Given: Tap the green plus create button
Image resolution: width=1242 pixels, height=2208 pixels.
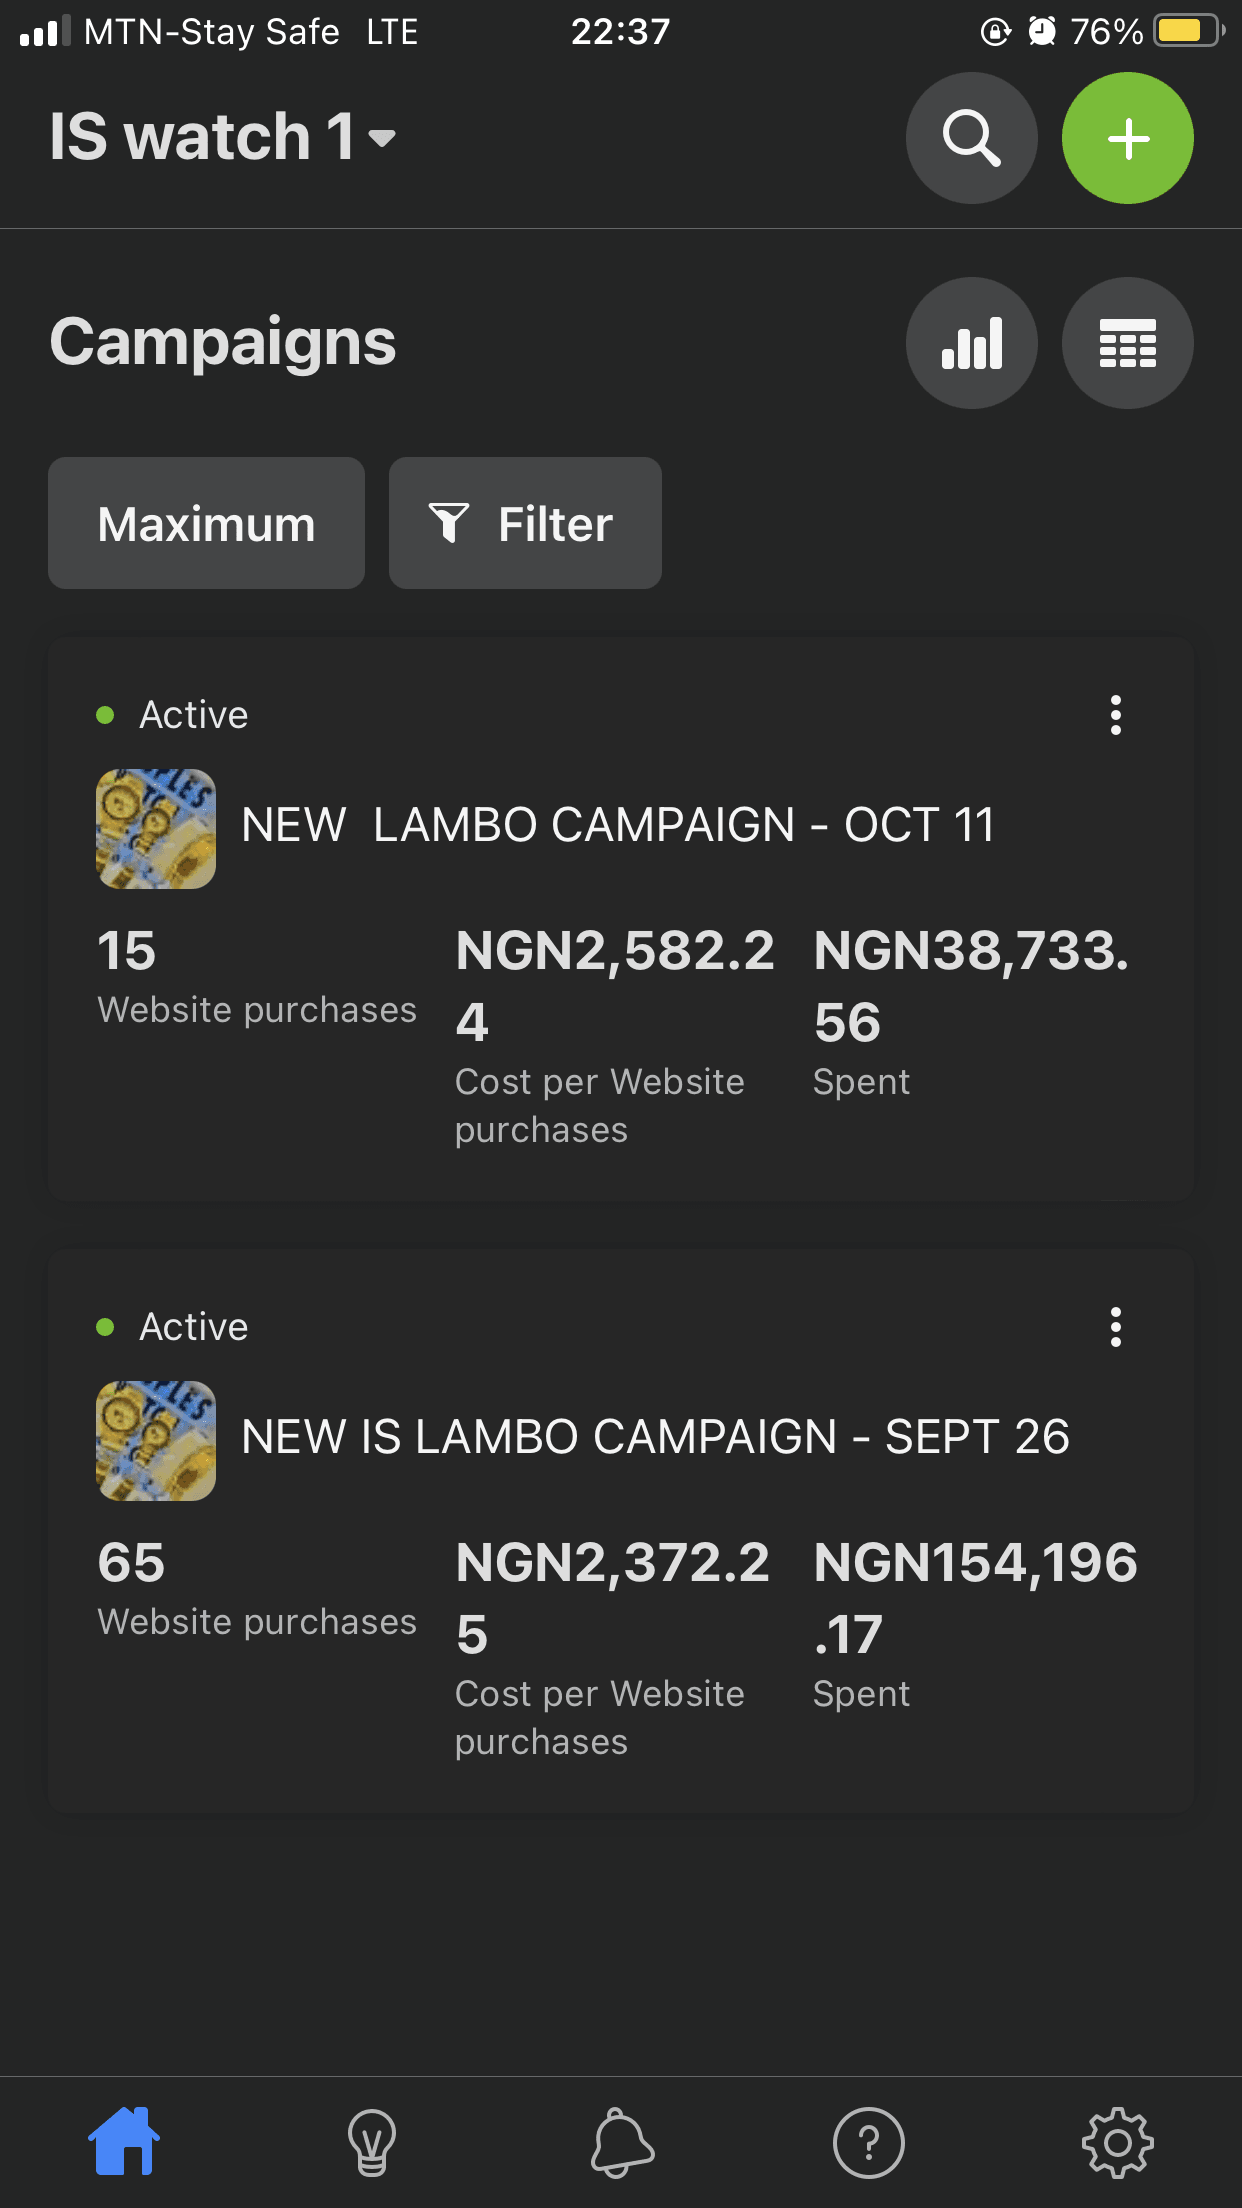Looking at the screenshot, I should (x=1127, y=138).
